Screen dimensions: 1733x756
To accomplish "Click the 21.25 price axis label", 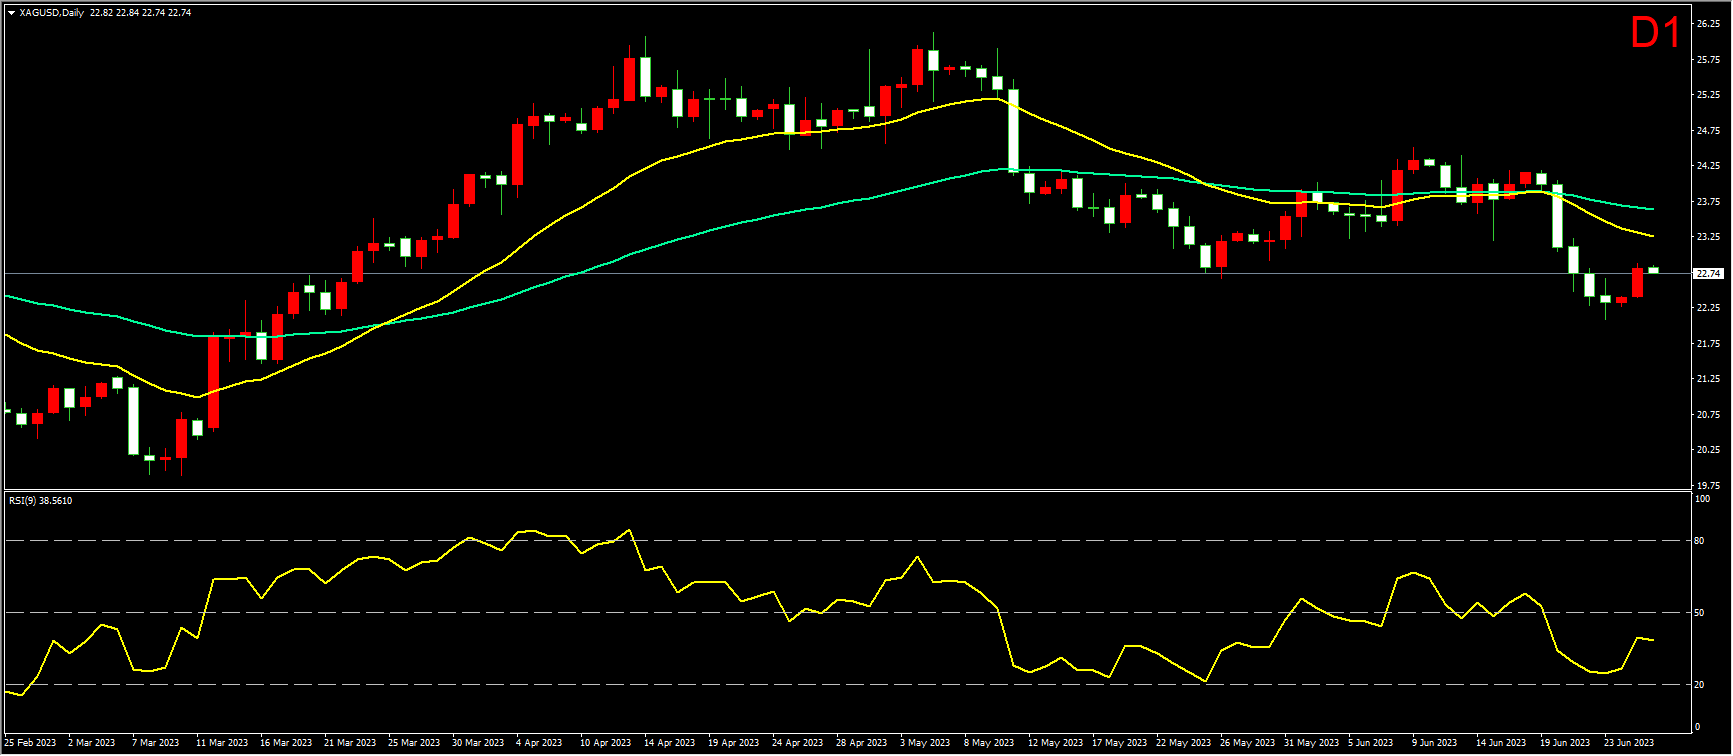I will 1708,379.
